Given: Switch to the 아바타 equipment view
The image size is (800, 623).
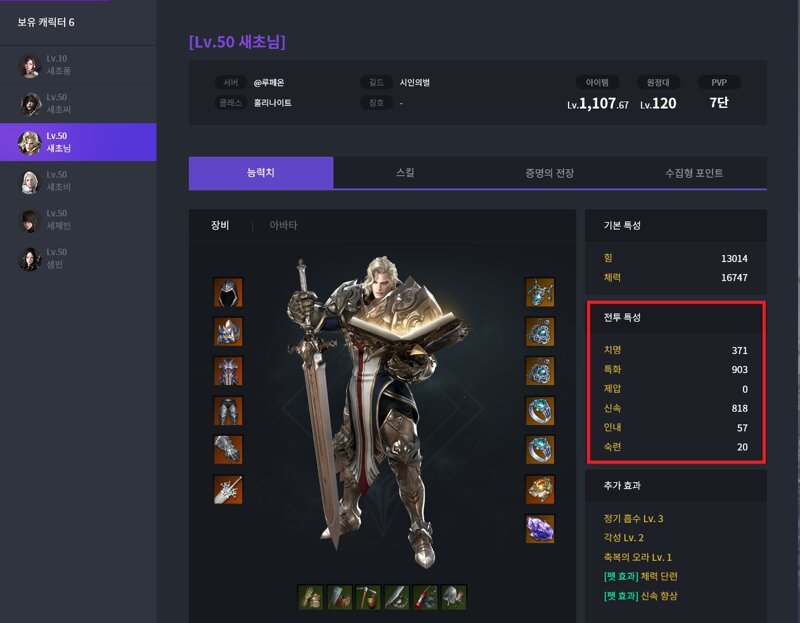Looking at the screenshot, I should coord(283,225).
